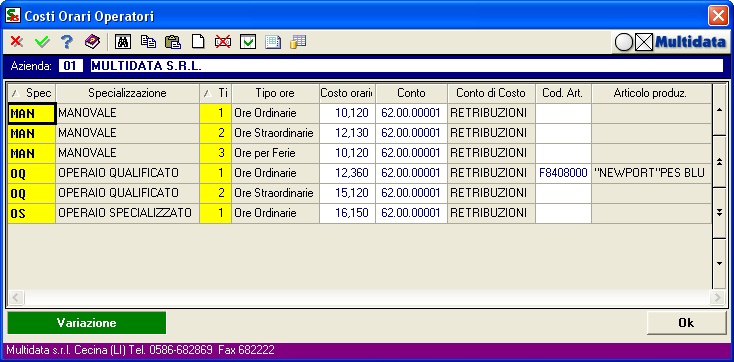Viewport: 734px width, 362px height.
Task: Select the OQ cell for Ore Straordinarie
Action: [x=32, y=193]
